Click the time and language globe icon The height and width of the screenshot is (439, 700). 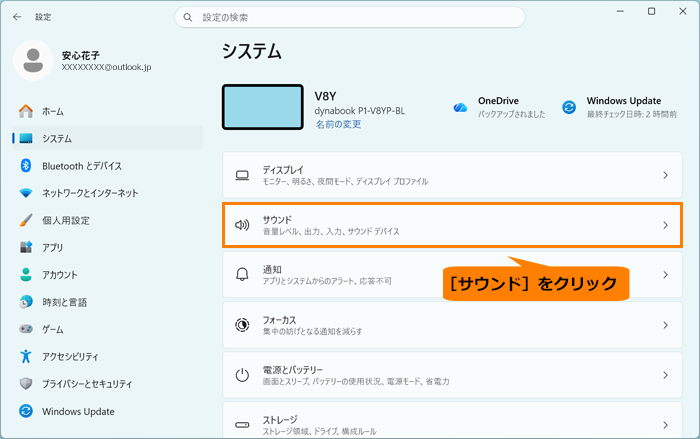(26, 302)
